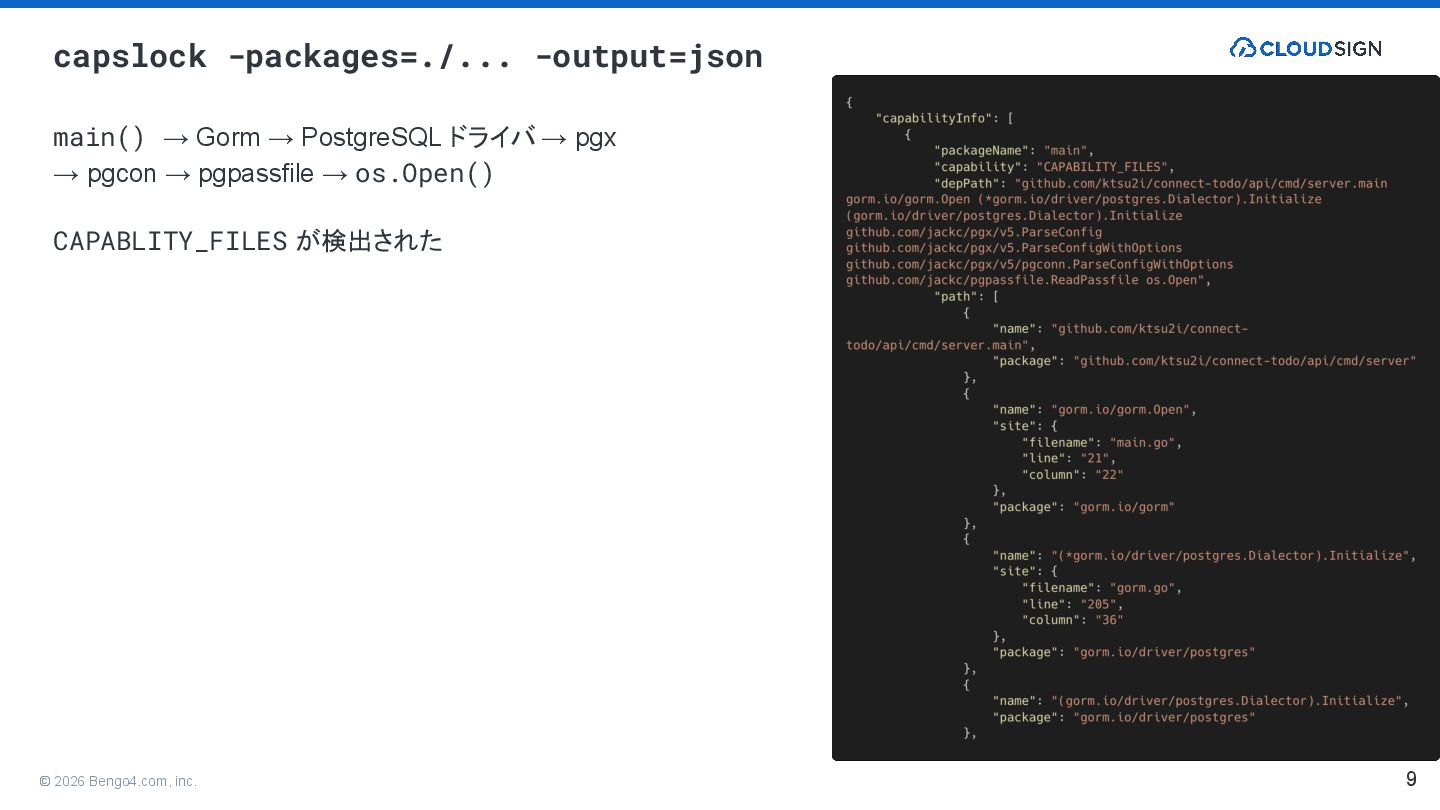This screenshot has width=1440, height=810.
Task: Select the slide title "capslock -packages=./... -output=json"
Action: (408, 56)
